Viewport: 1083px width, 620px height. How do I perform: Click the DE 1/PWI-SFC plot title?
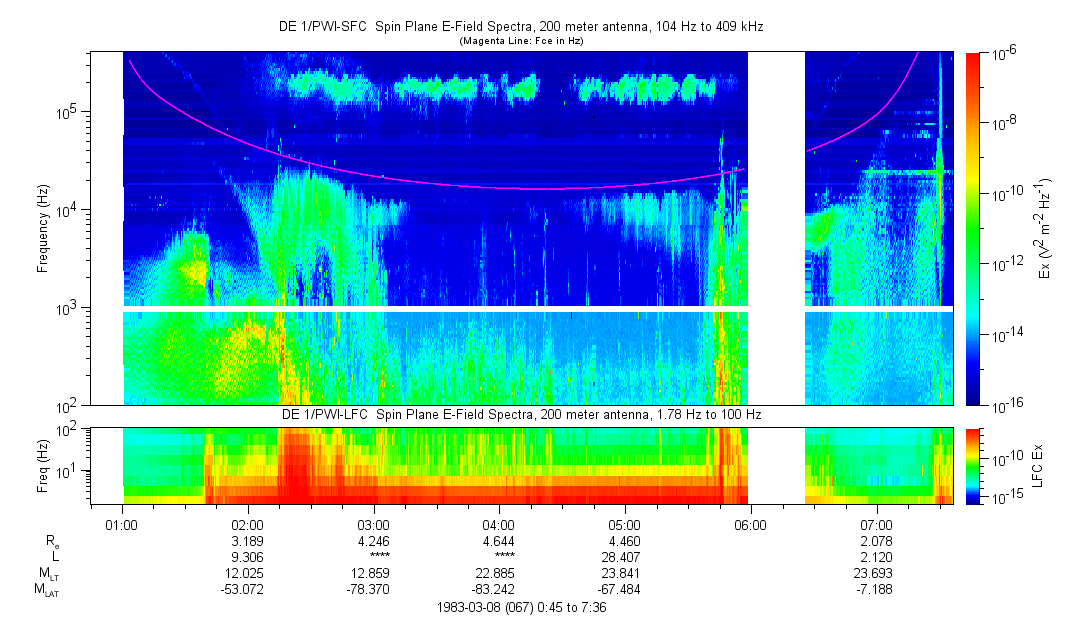point(520,27)
